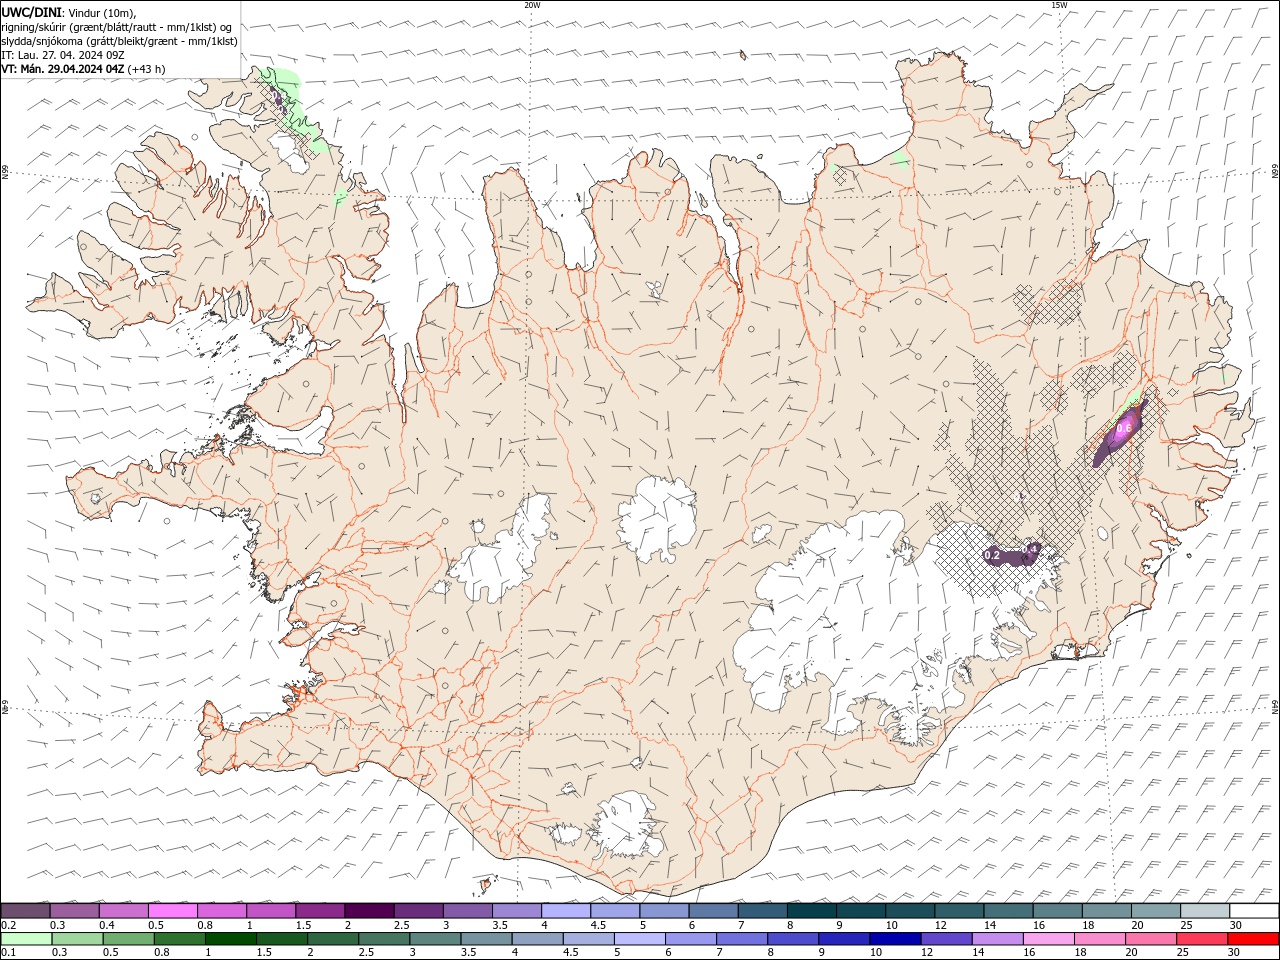Click darkest green bottom-row swatch between 1 and 1.5
The image size is (1280, 960).
point(230,939)
